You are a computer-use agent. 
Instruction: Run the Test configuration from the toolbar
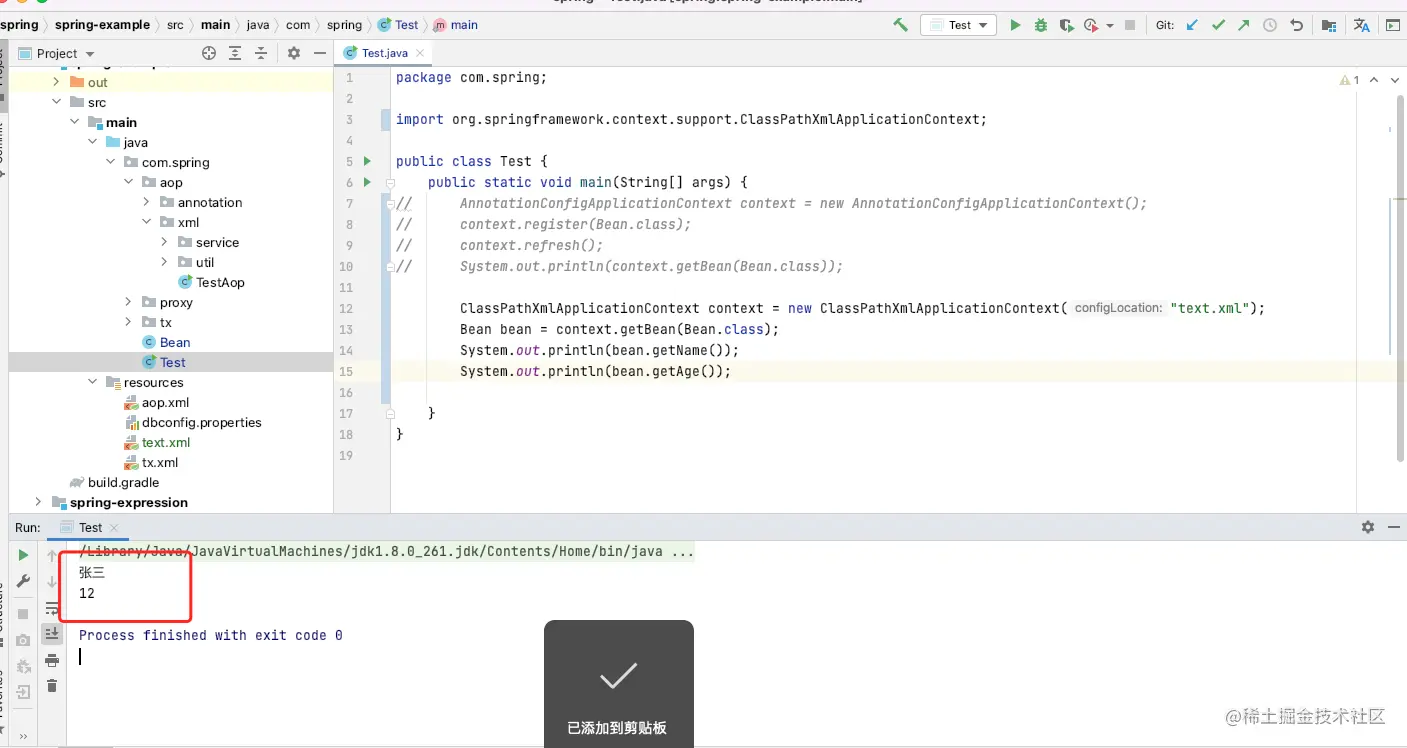point(1015,25)
